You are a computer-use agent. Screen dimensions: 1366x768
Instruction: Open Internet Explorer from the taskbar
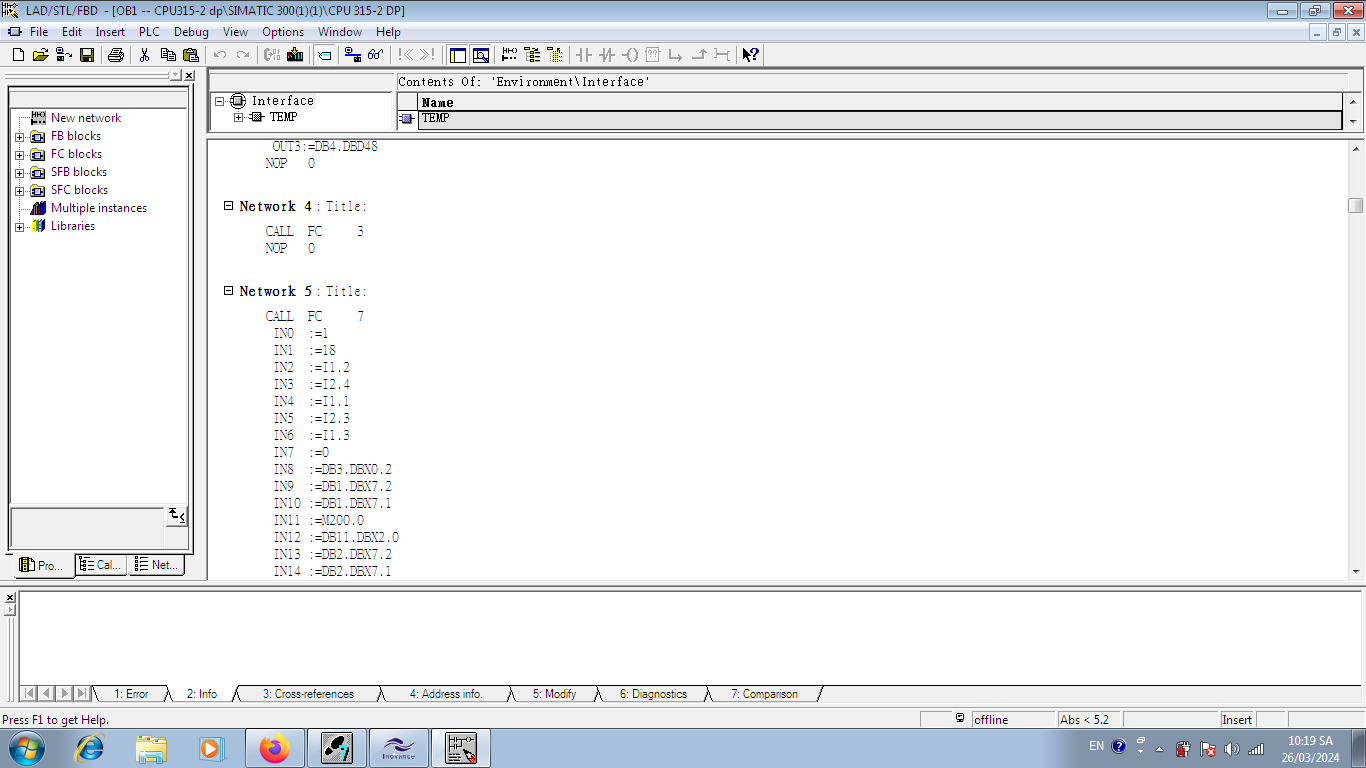click(x=90, y=748)
